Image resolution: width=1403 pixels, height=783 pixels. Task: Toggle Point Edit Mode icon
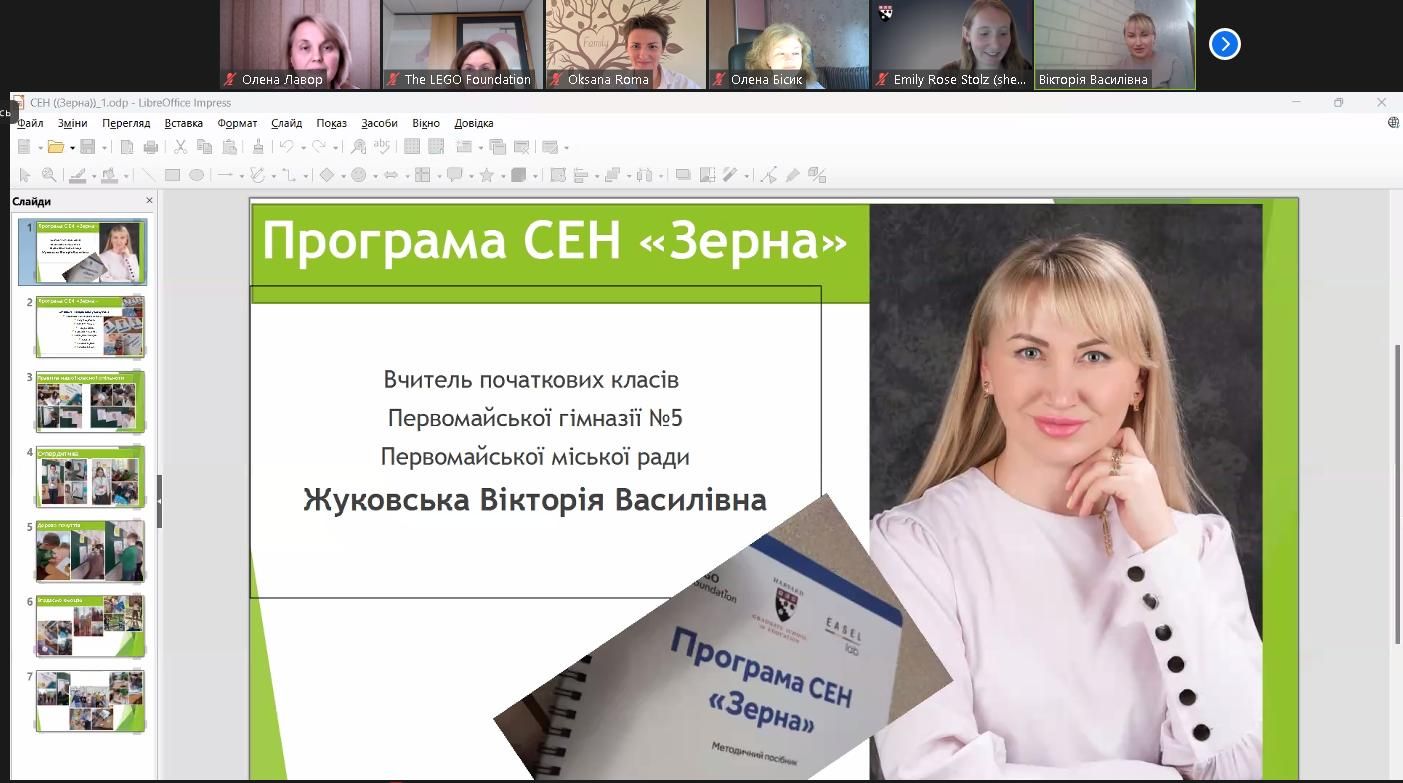coord(769,175)
